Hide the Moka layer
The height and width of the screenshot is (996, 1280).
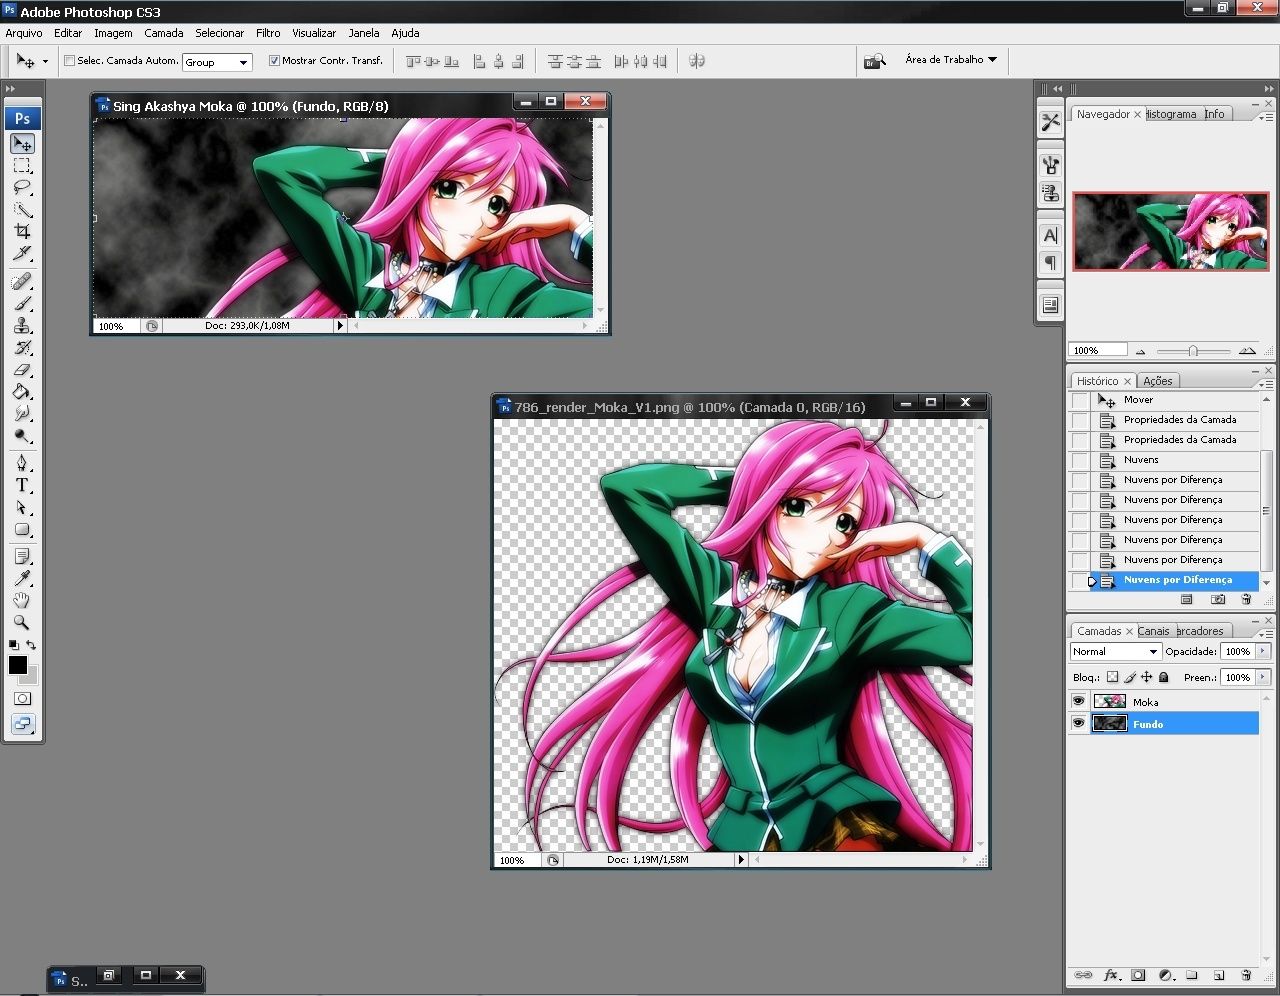[x=1078, y=701]
